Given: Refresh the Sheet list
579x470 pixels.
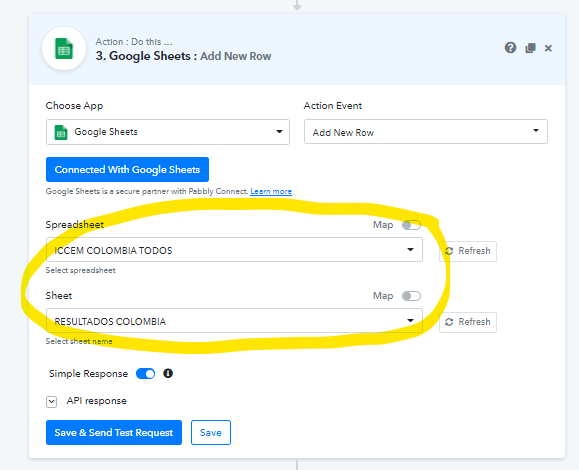Looking at the screenshot, I should pyautogui.click(x=468, y=322).
